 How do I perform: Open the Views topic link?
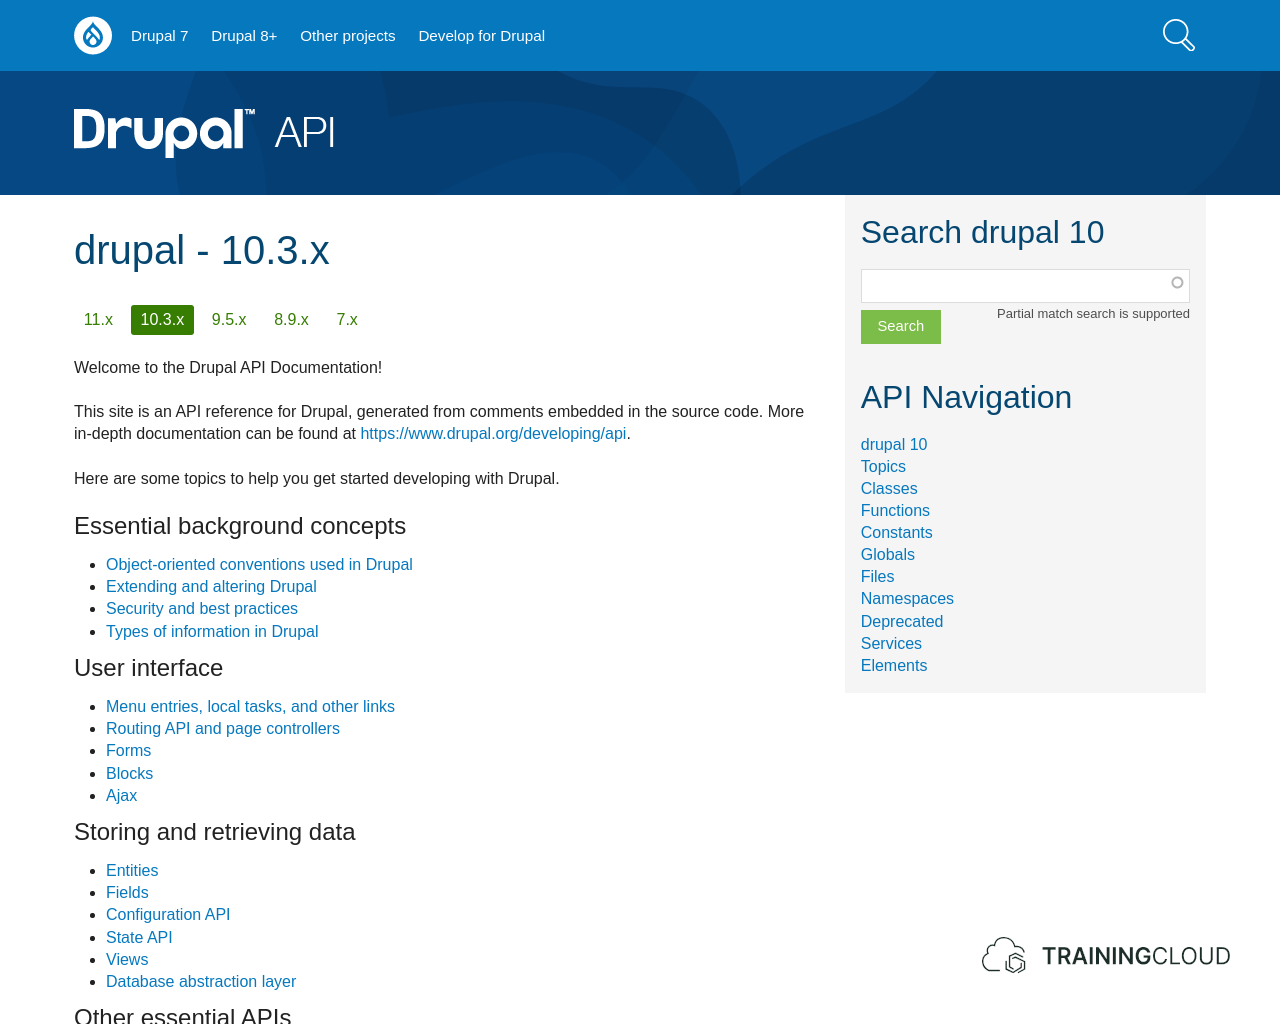click(x=127, y=960)
